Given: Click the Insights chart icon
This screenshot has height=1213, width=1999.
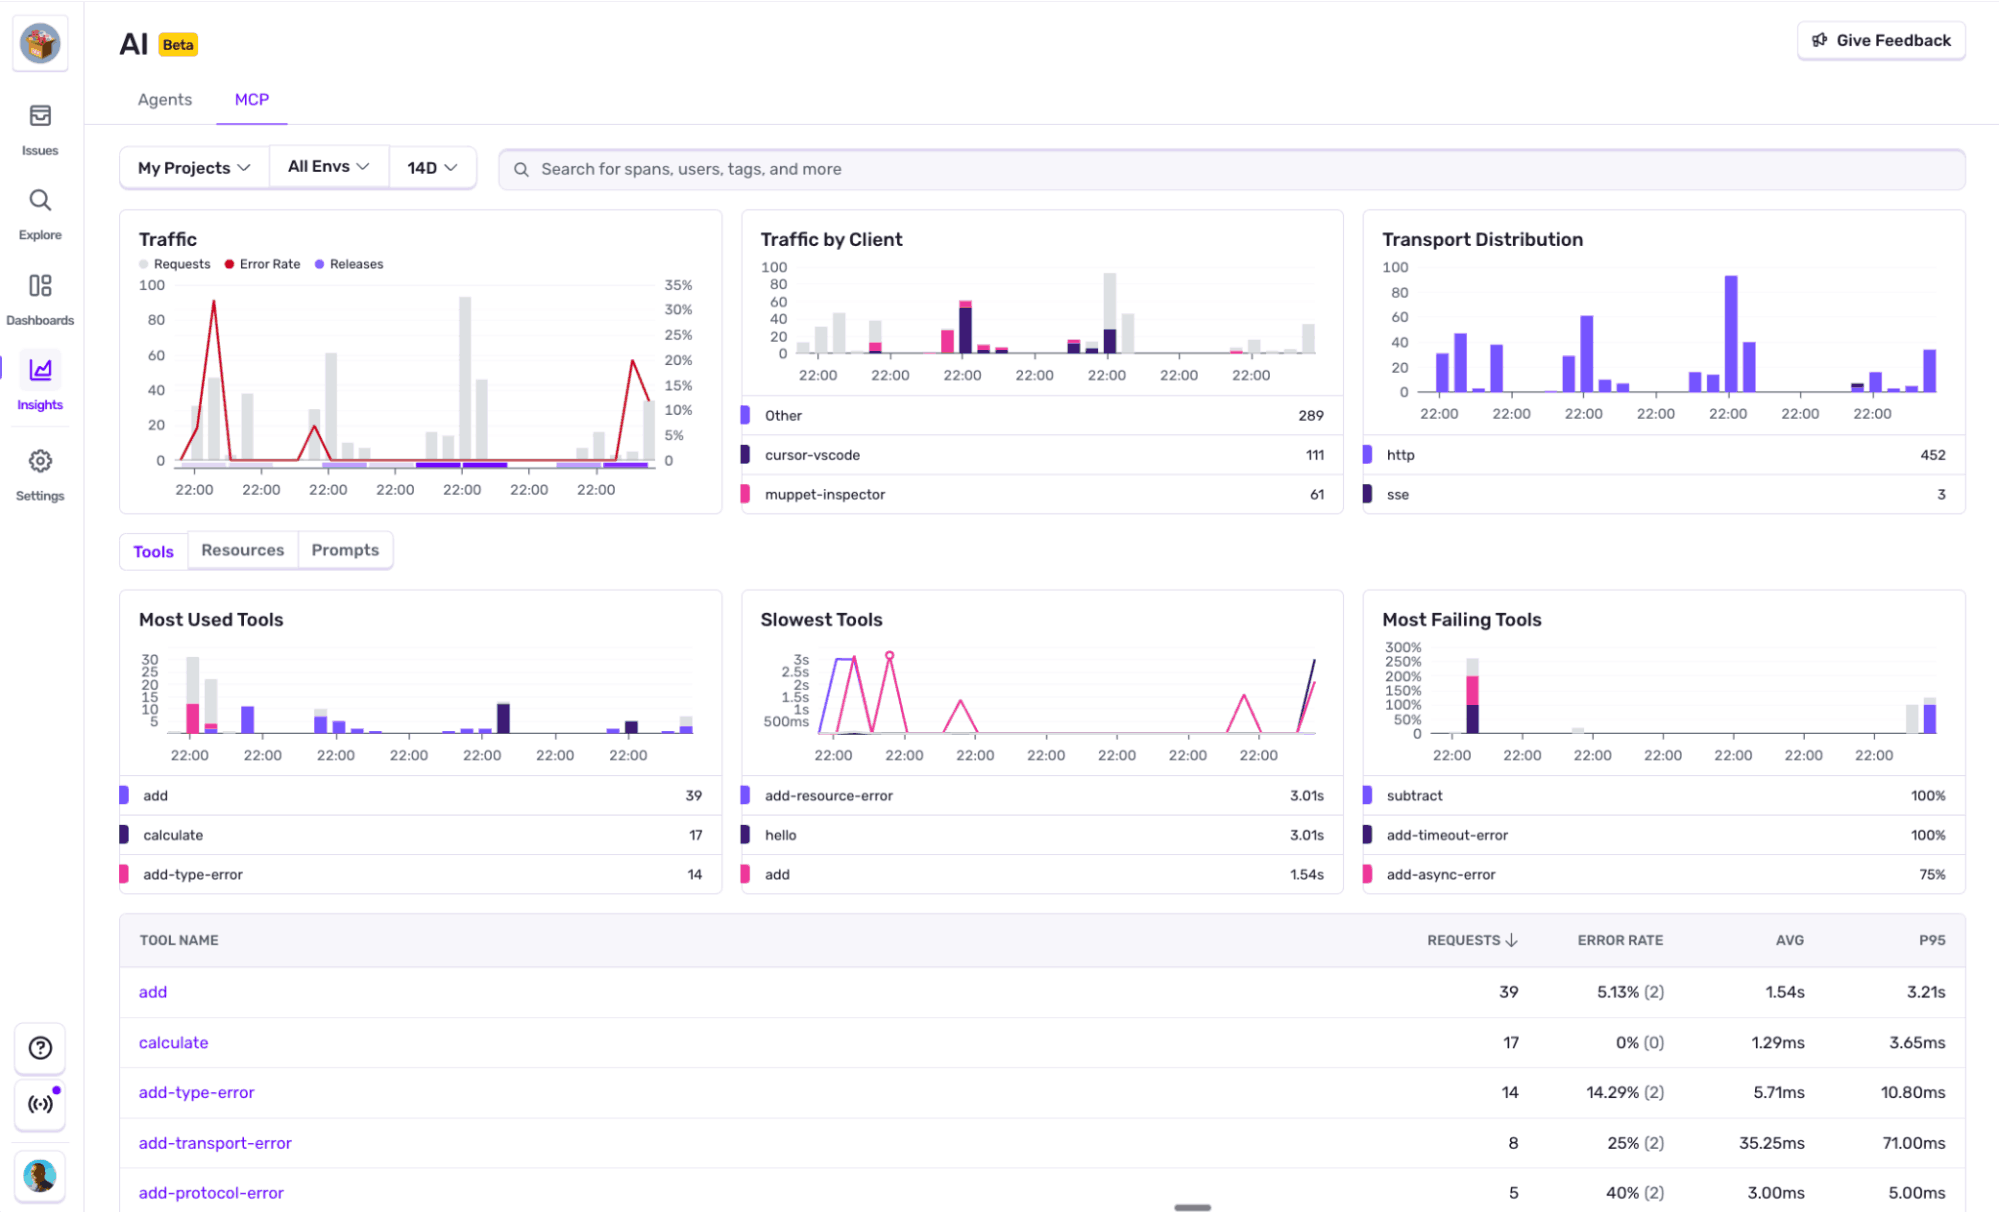Looking at the screenshot, I should (x=39, y=369).
